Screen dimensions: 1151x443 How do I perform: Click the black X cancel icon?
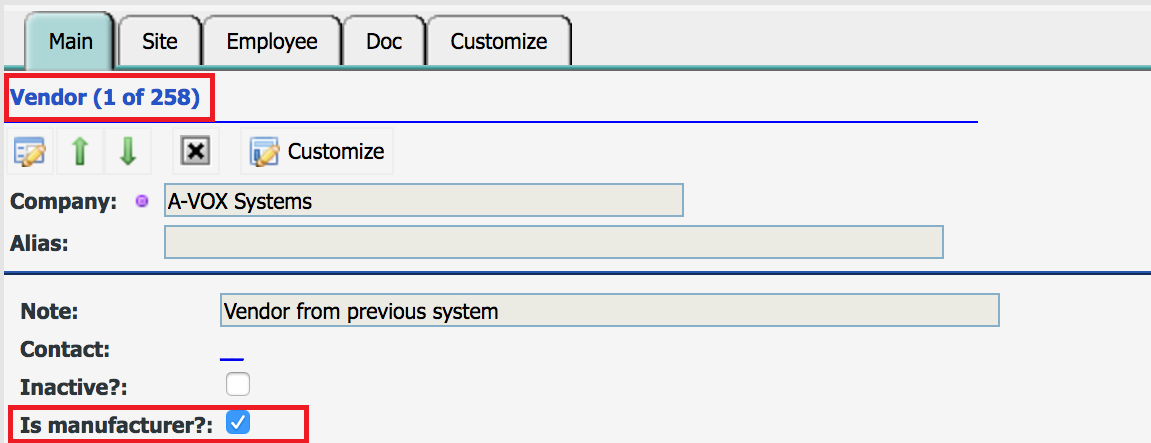tap(195, 151)
